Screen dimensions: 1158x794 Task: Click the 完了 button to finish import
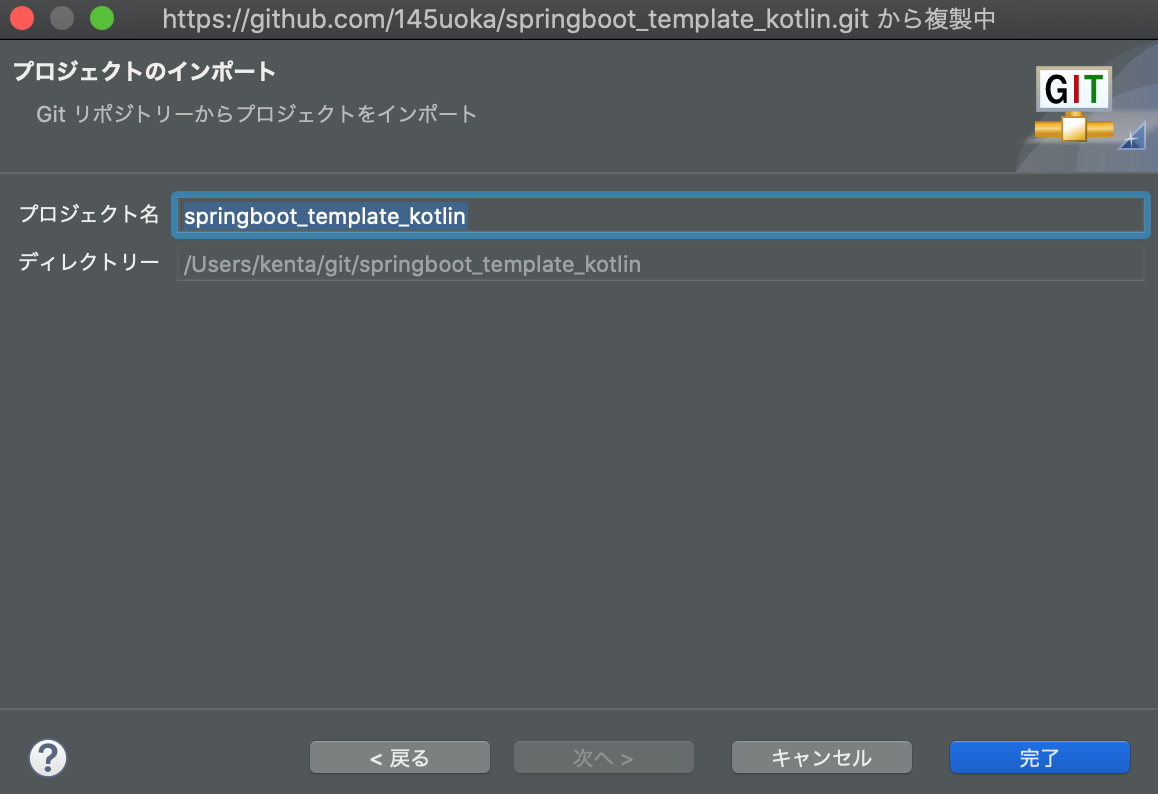(1039, 757)
